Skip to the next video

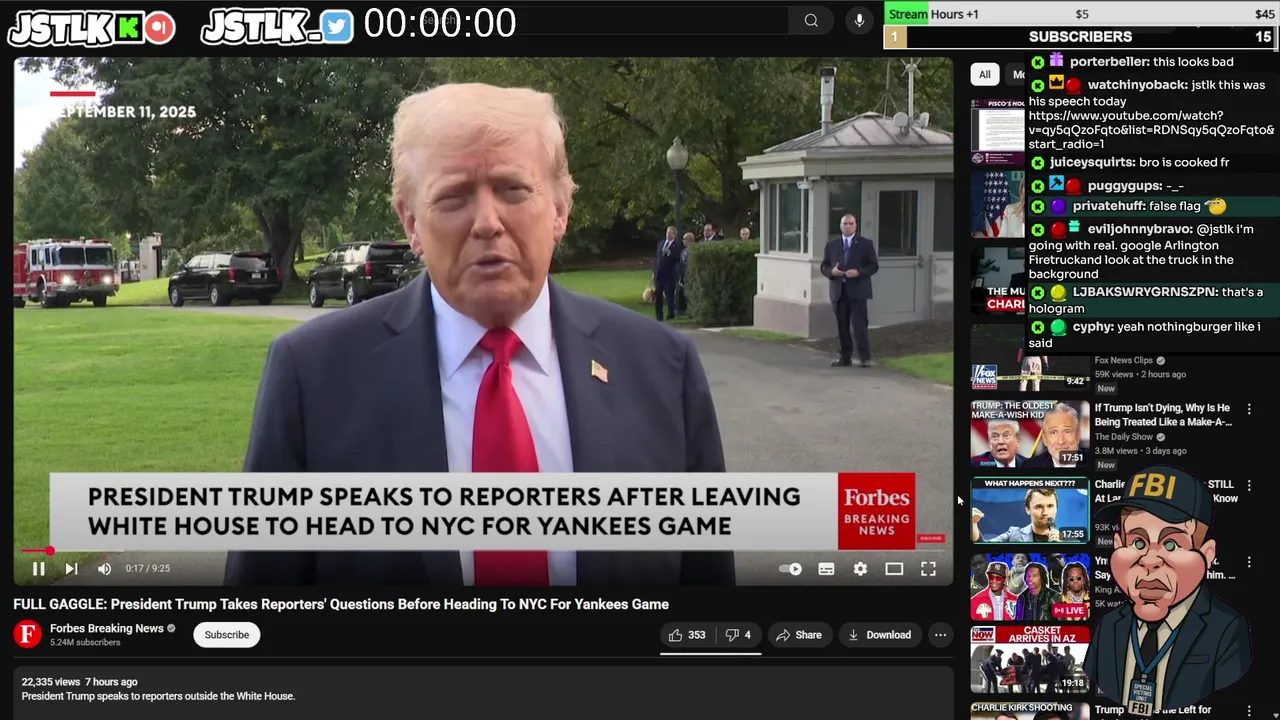tap(71, 569)
